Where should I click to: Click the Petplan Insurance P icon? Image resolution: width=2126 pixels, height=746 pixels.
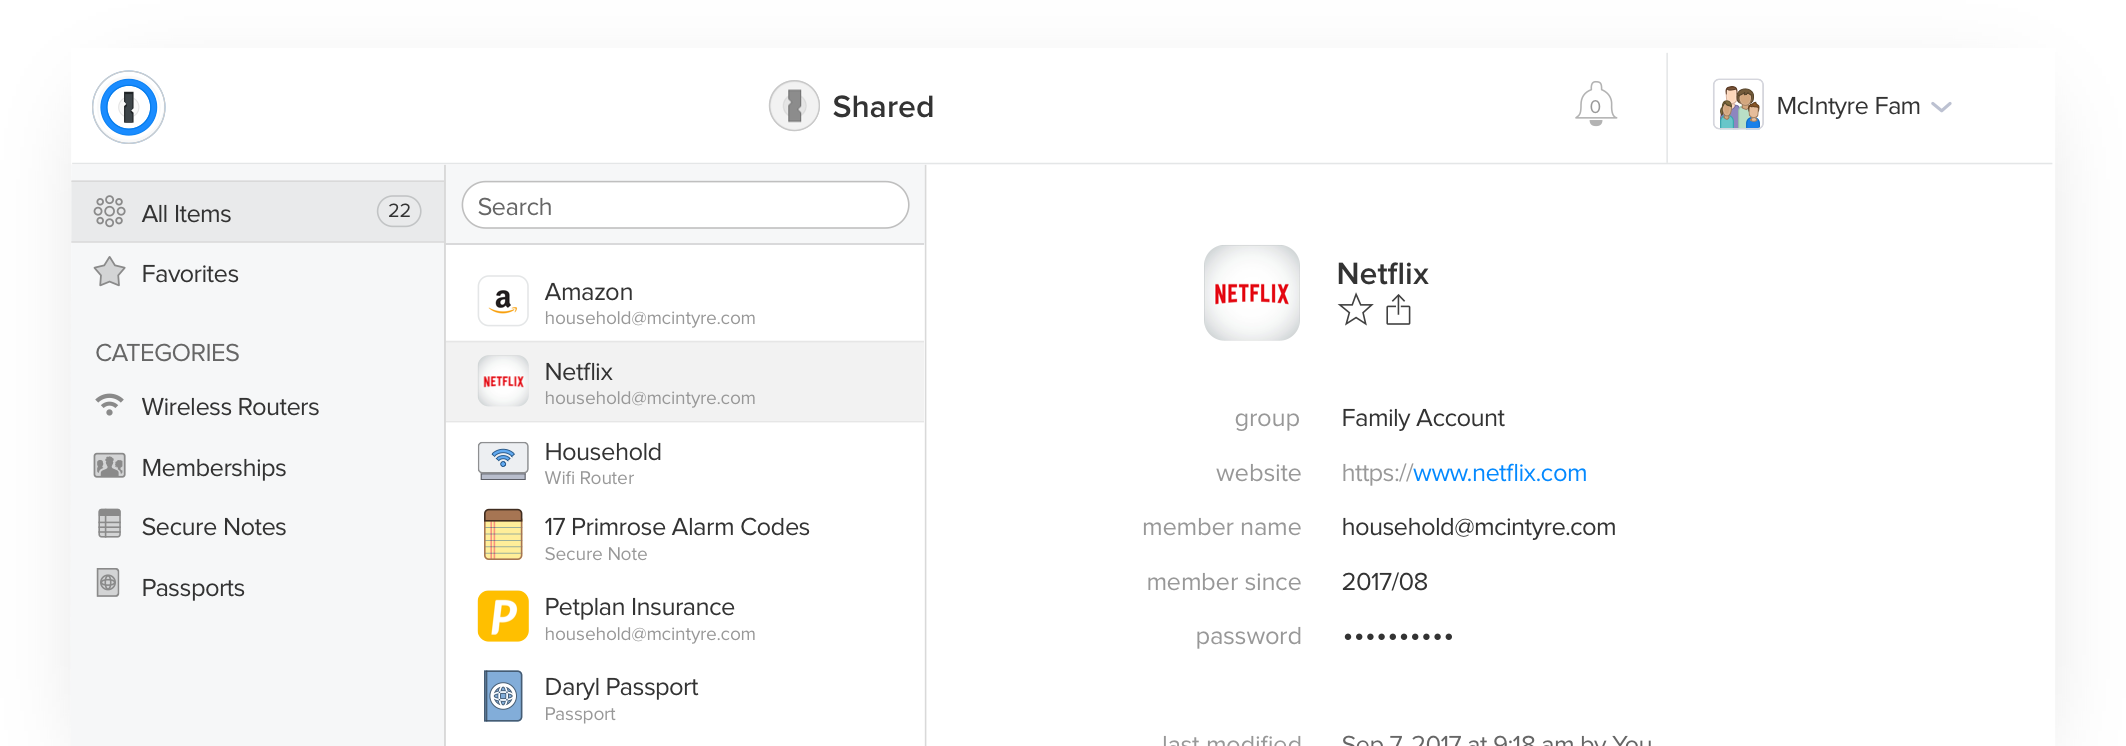[503, 616]
